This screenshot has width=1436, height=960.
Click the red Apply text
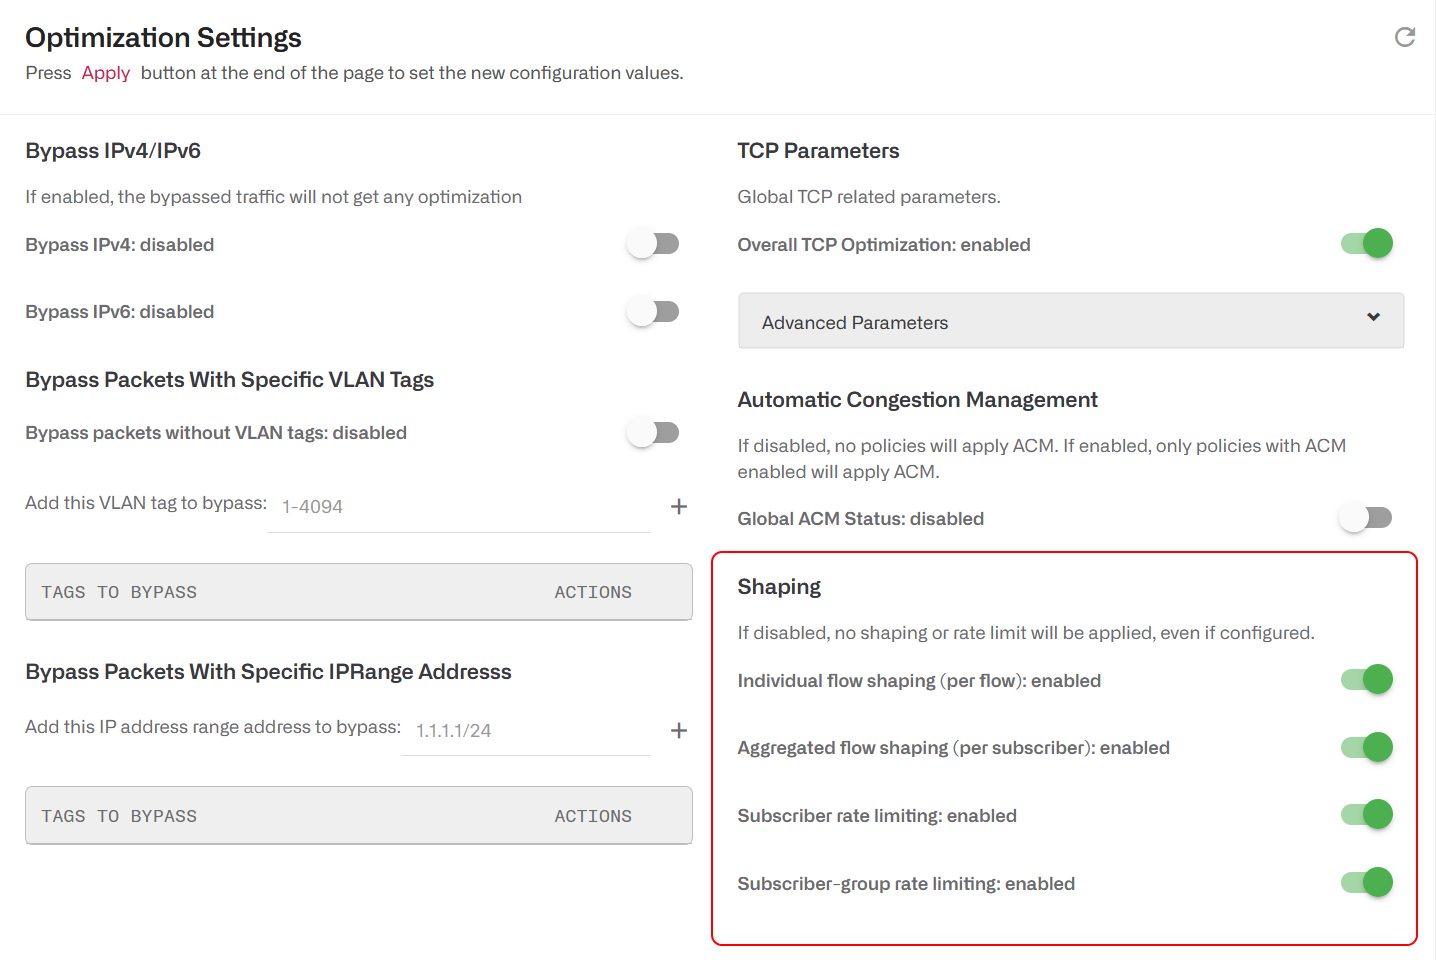coord(106,73)
